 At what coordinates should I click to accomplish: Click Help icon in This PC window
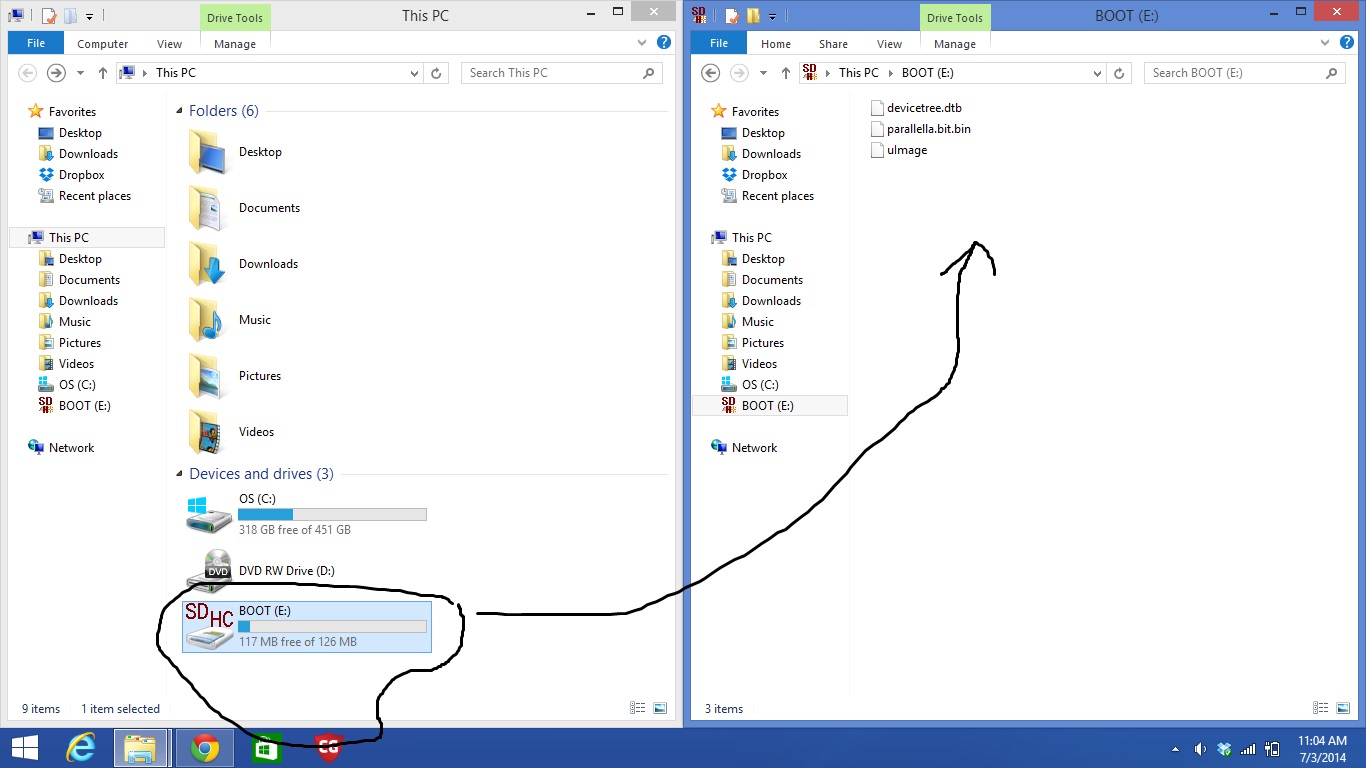(x=663, y=43)
